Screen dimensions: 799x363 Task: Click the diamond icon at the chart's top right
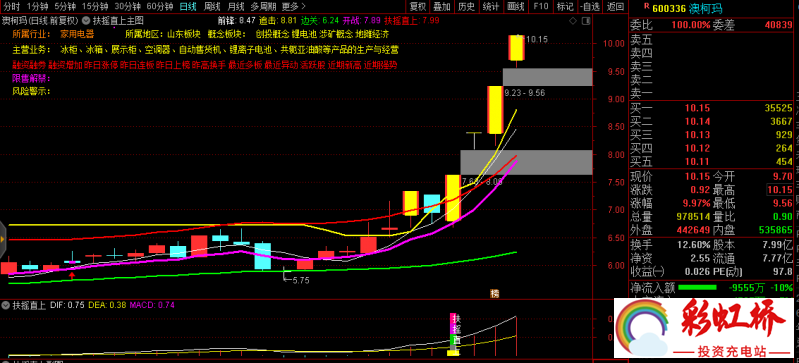point(573,21)
